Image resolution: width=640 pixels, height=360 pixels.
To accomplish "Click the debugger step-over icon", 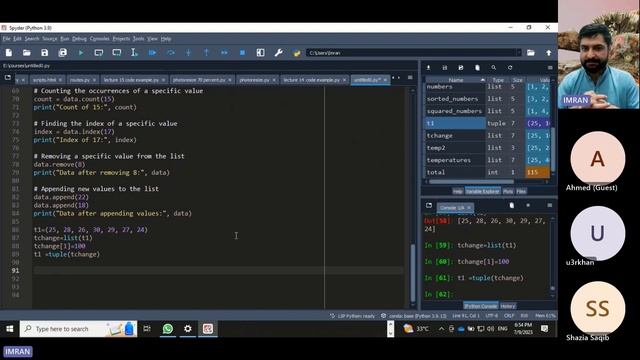I will click(x=171, y=53).
